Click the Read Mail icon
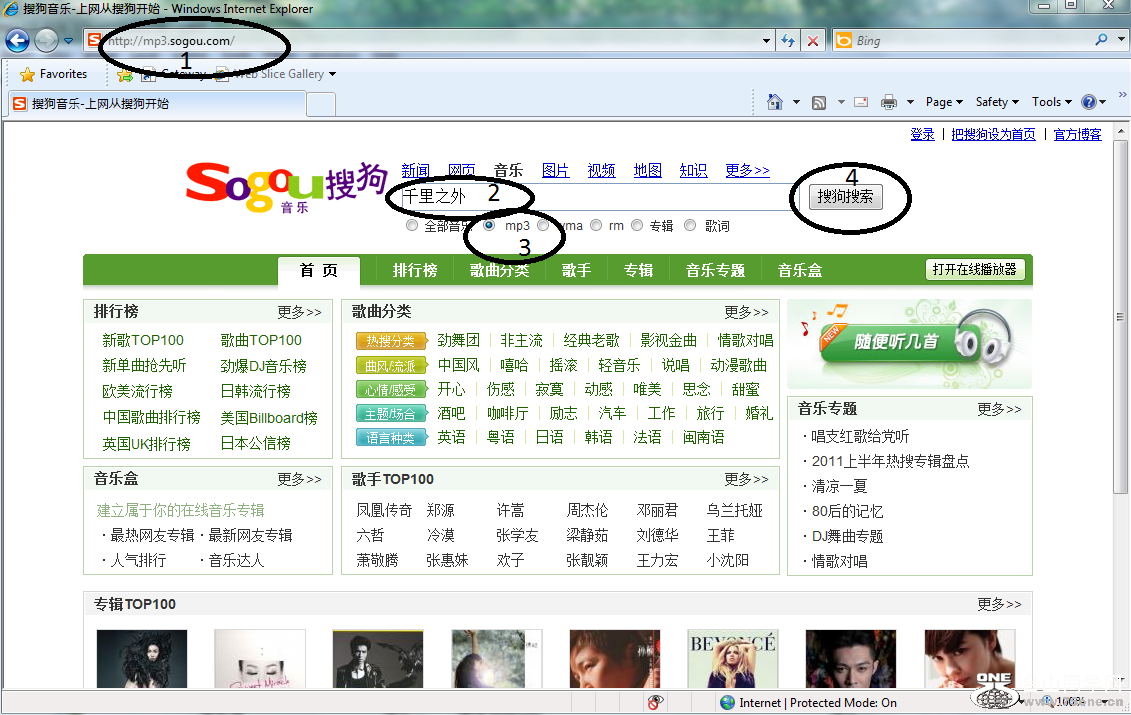The image size is (1131, 715). (861, 102)
